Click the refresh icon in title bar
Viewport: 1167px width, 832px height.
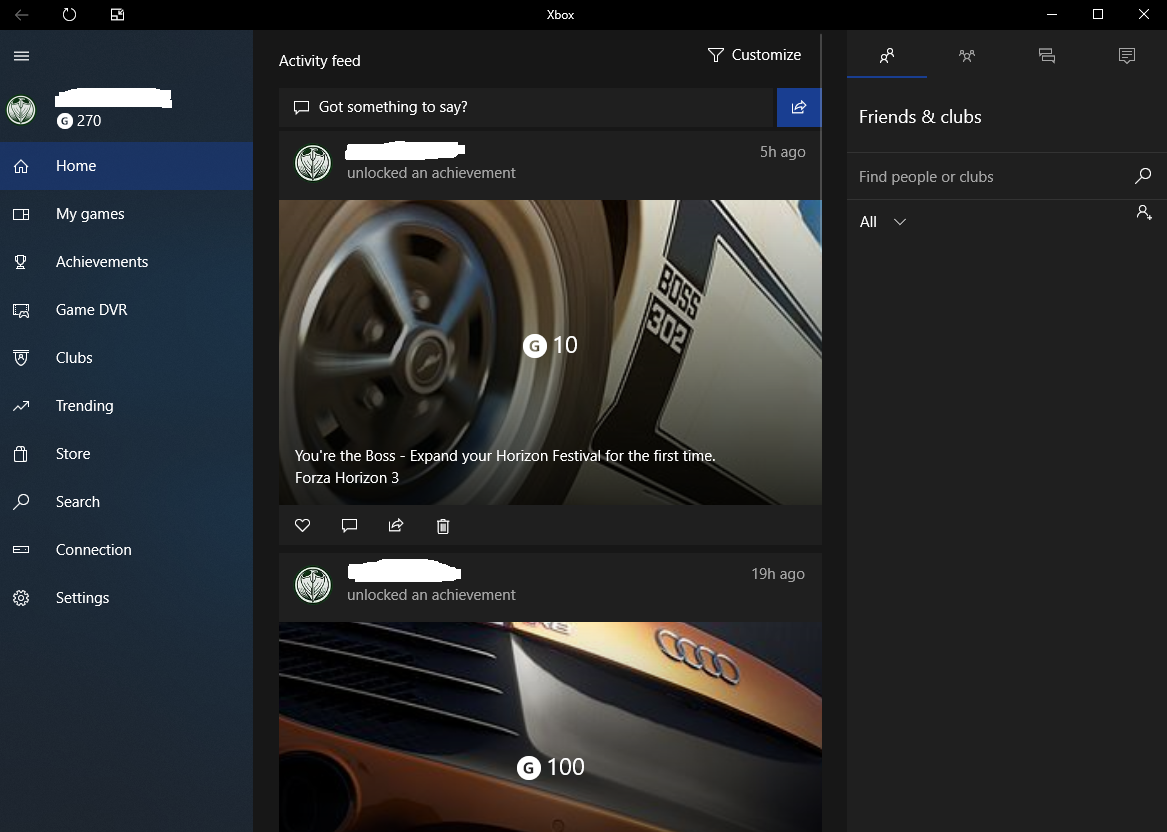69,14
